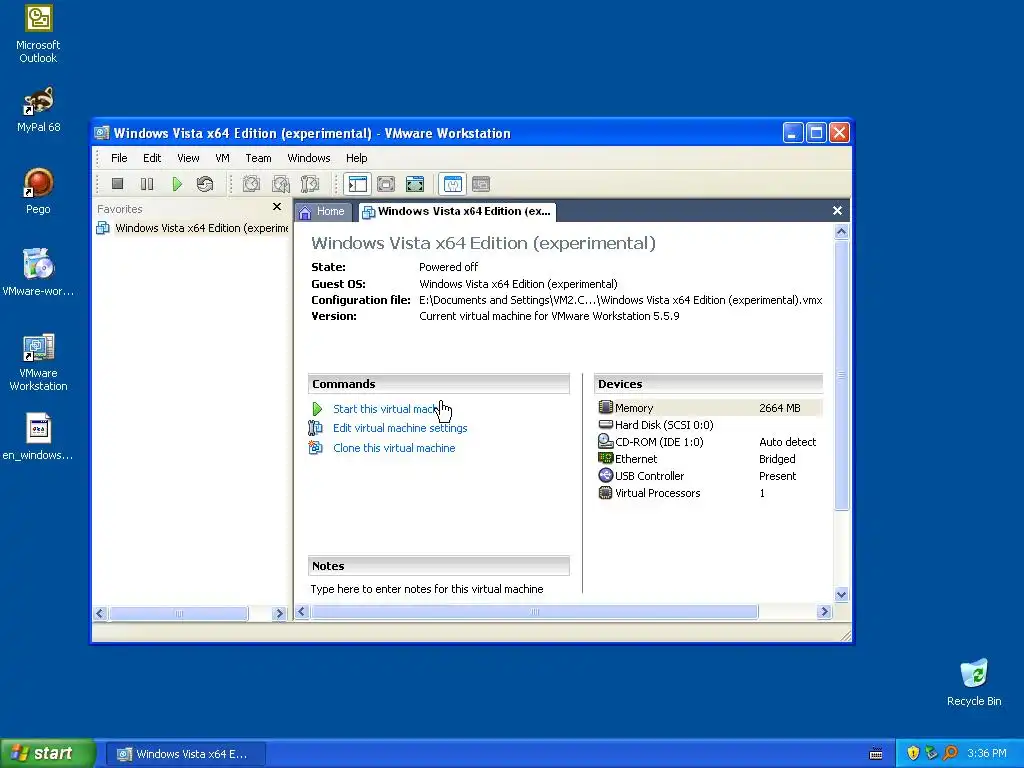Click the Reset toolbar icon

tap(205, 184)
